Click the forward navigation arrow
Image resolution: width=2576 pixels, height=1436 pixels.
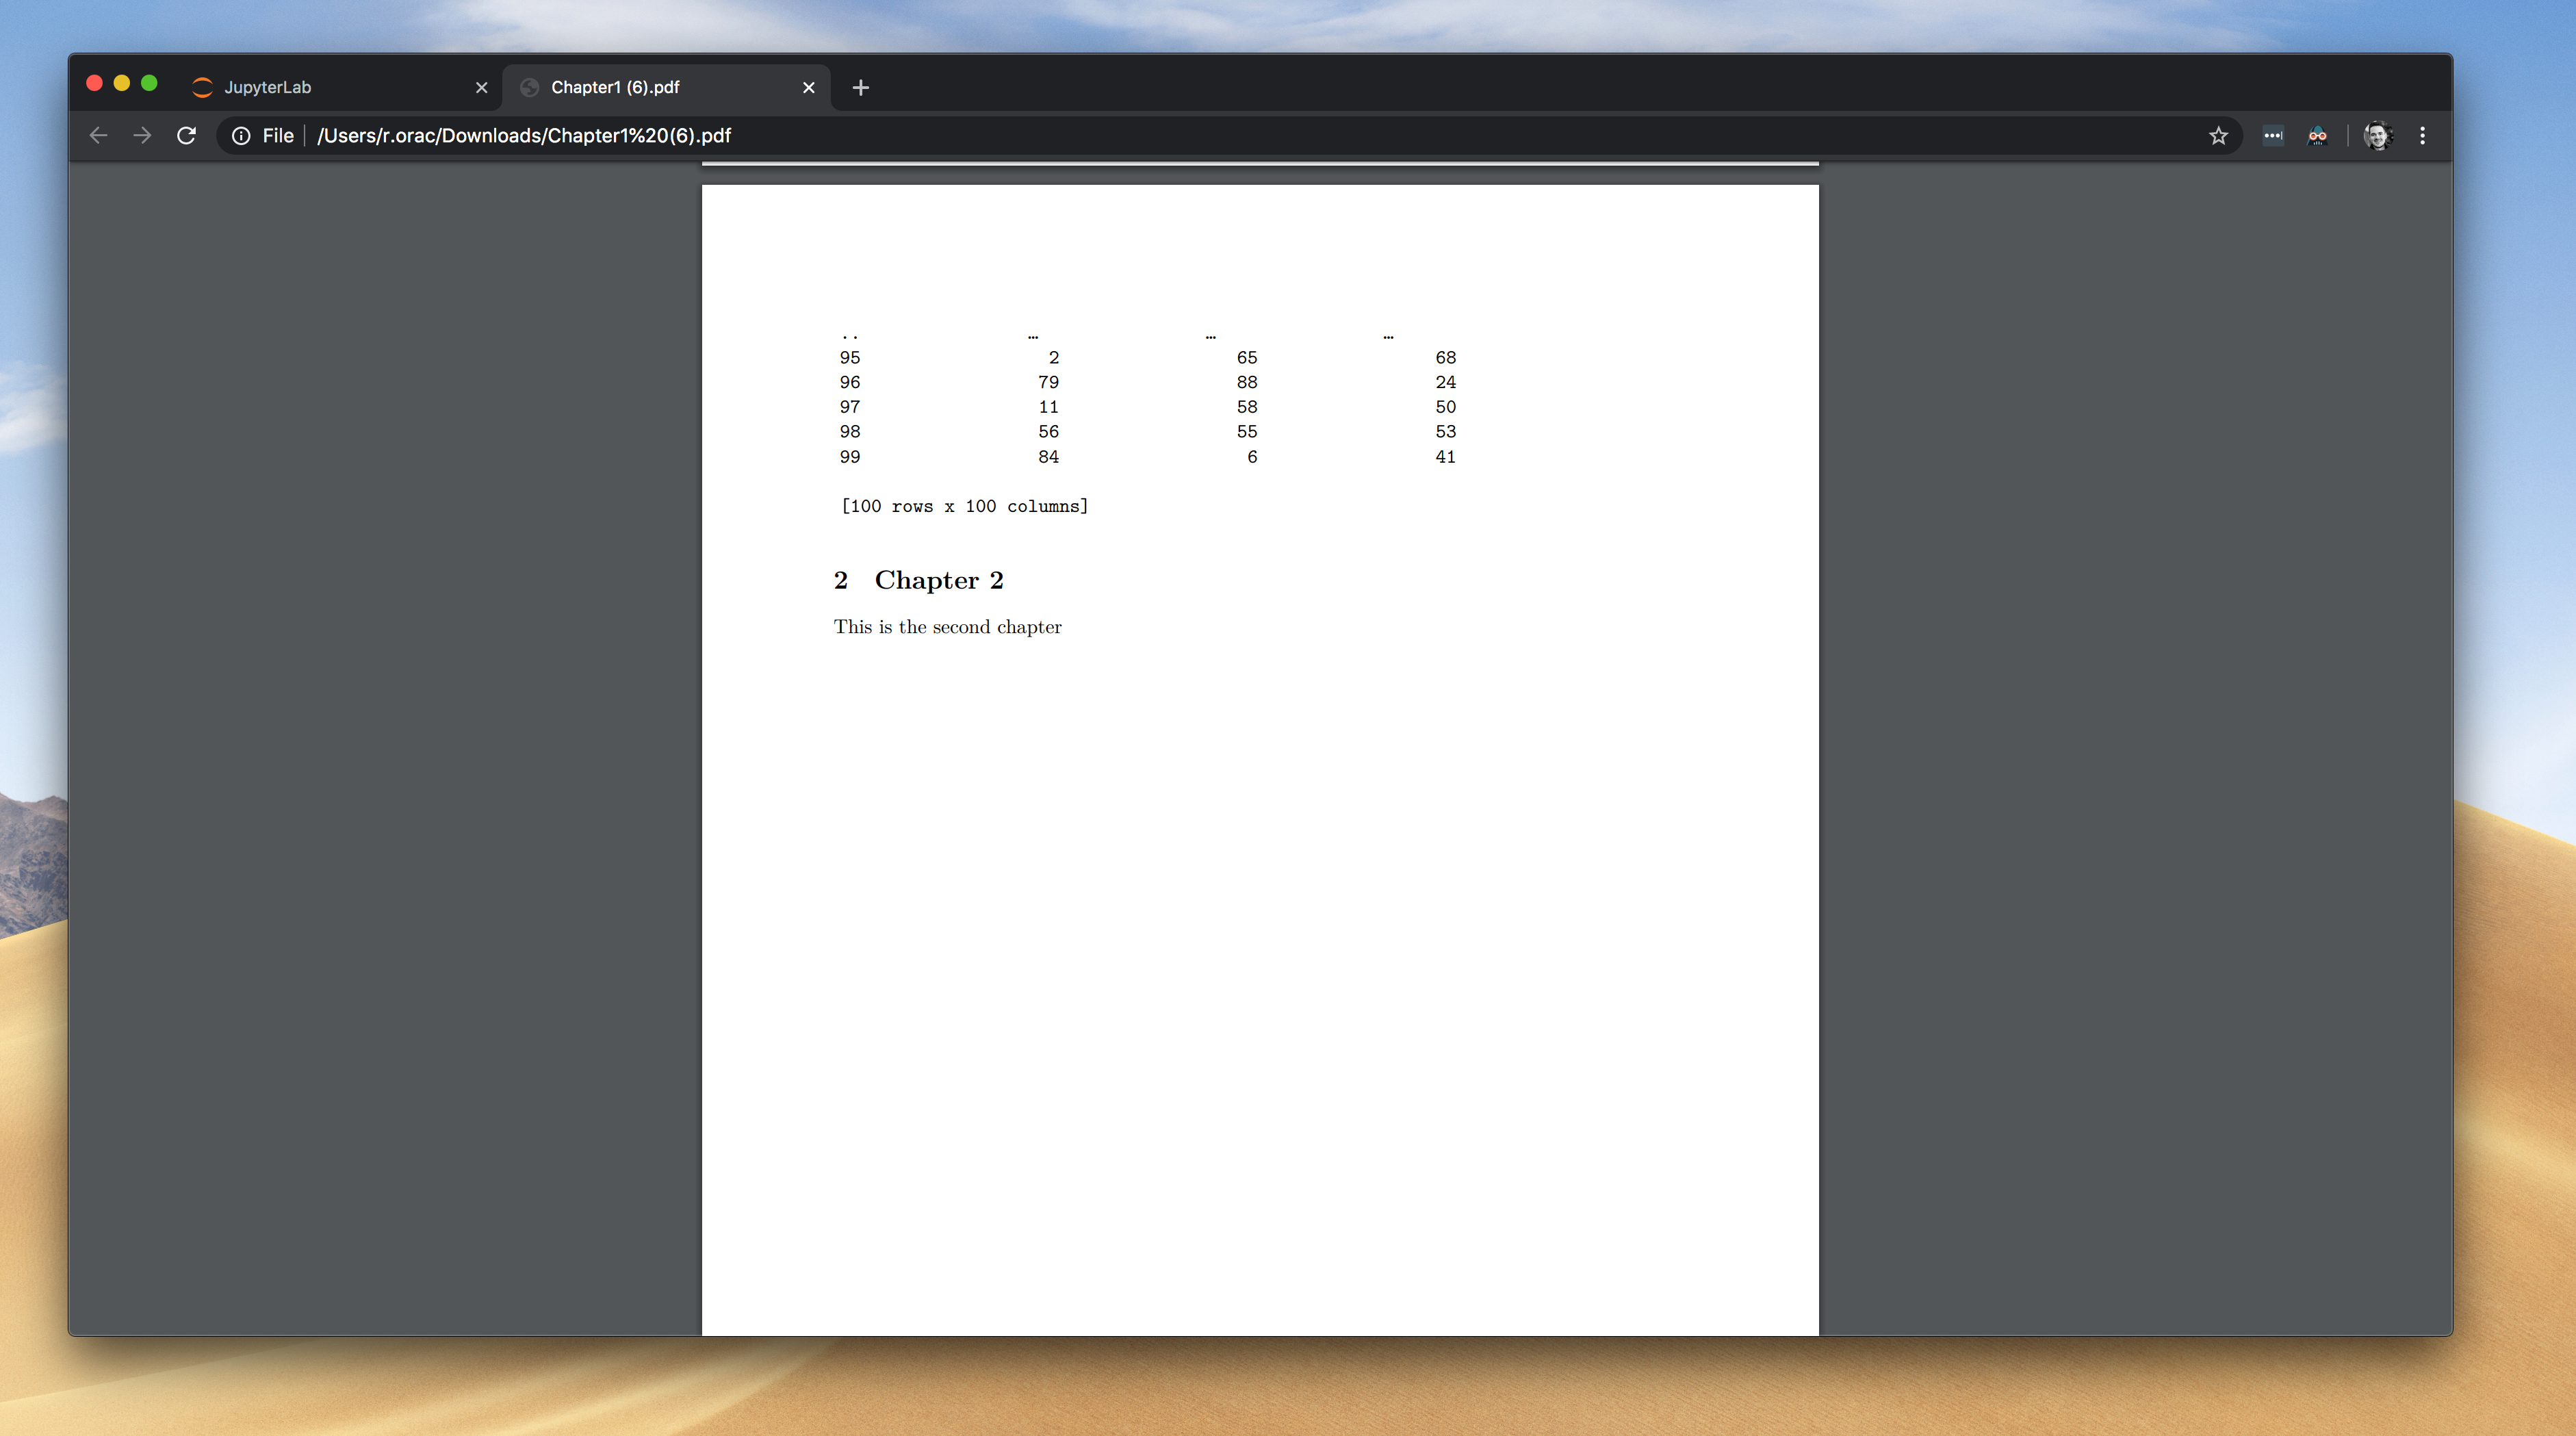click(142, 135)
